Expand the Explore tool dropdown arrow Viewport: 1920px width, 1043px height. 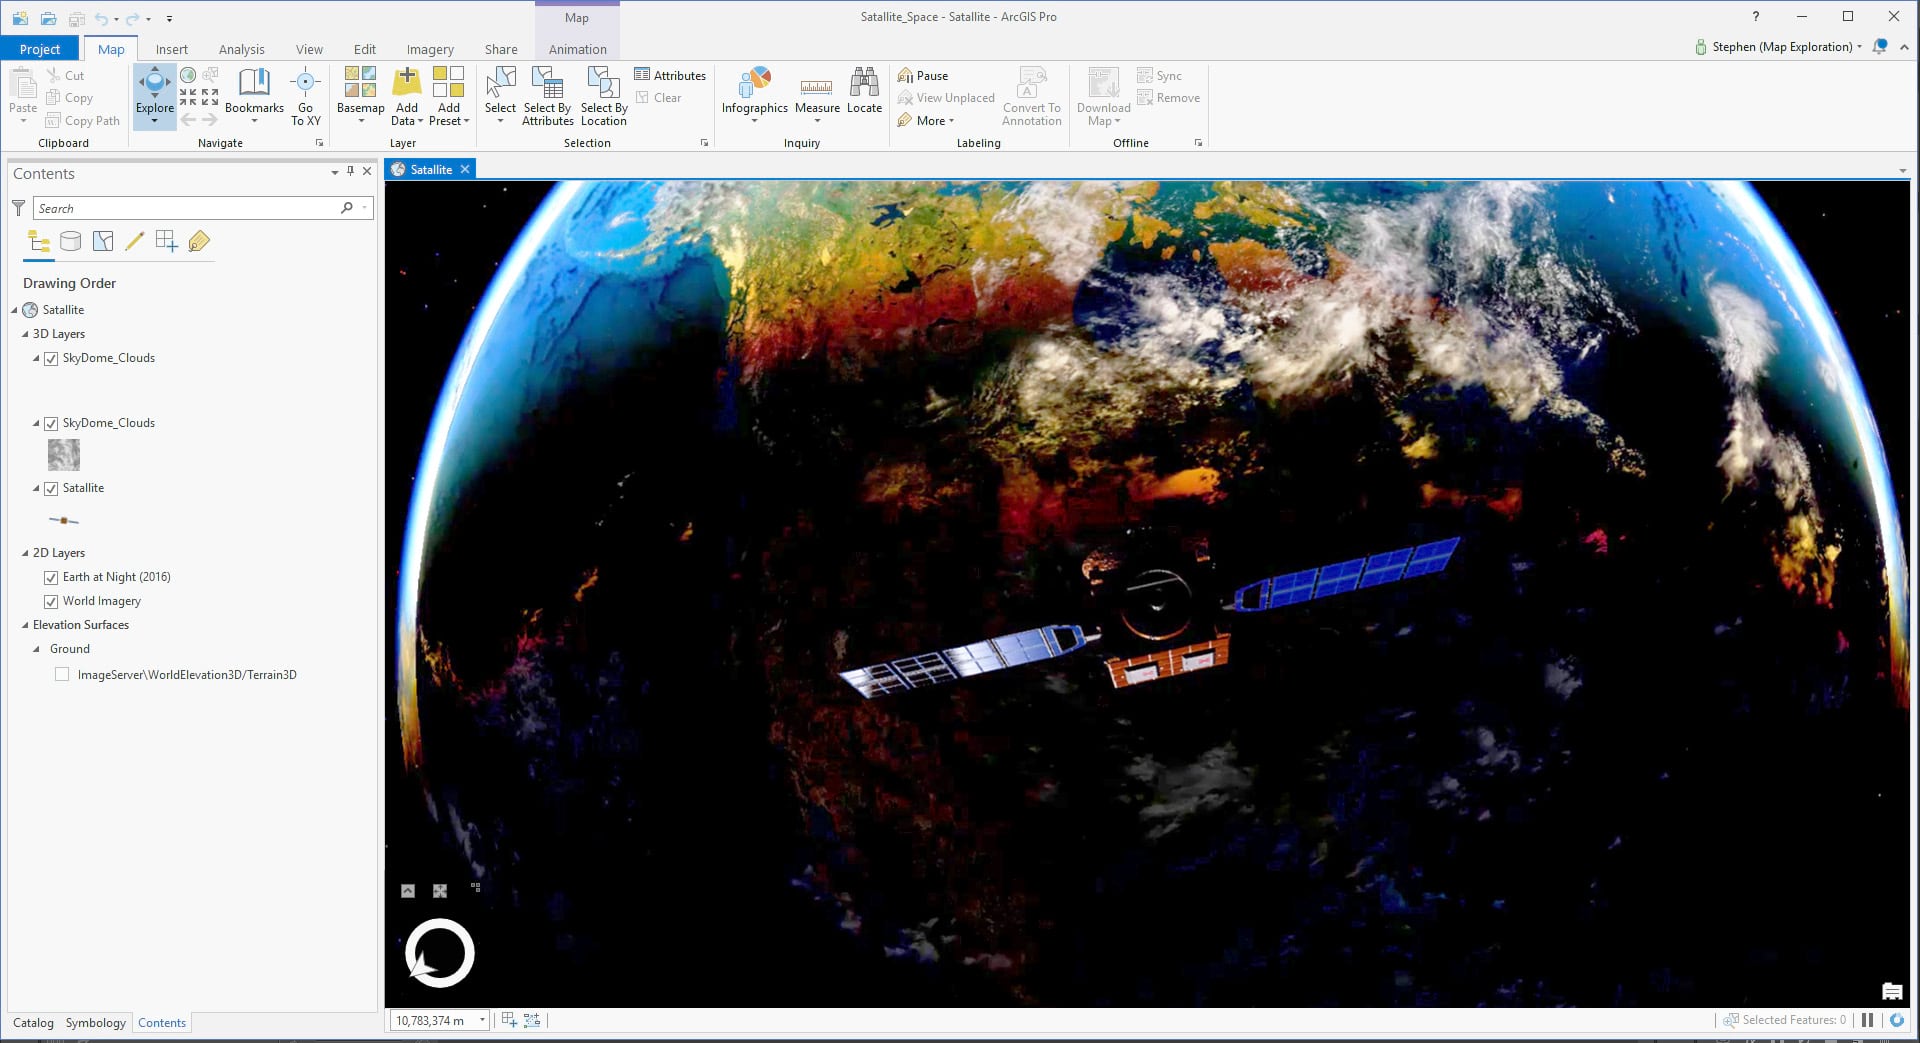pos(154,121)
